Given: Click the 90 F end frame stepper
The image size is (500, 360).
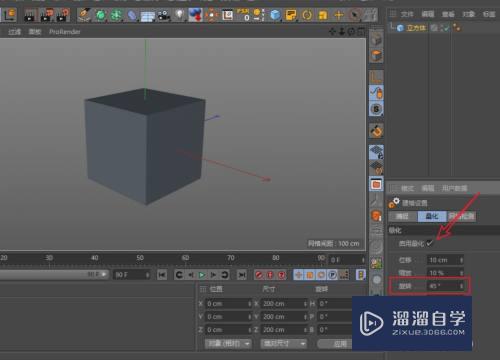Looking at the screenshot, I should (147, 275).
